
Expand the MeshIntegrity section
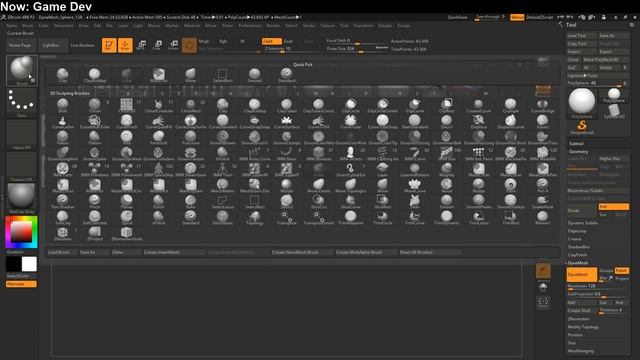click(x=581, y=351)
